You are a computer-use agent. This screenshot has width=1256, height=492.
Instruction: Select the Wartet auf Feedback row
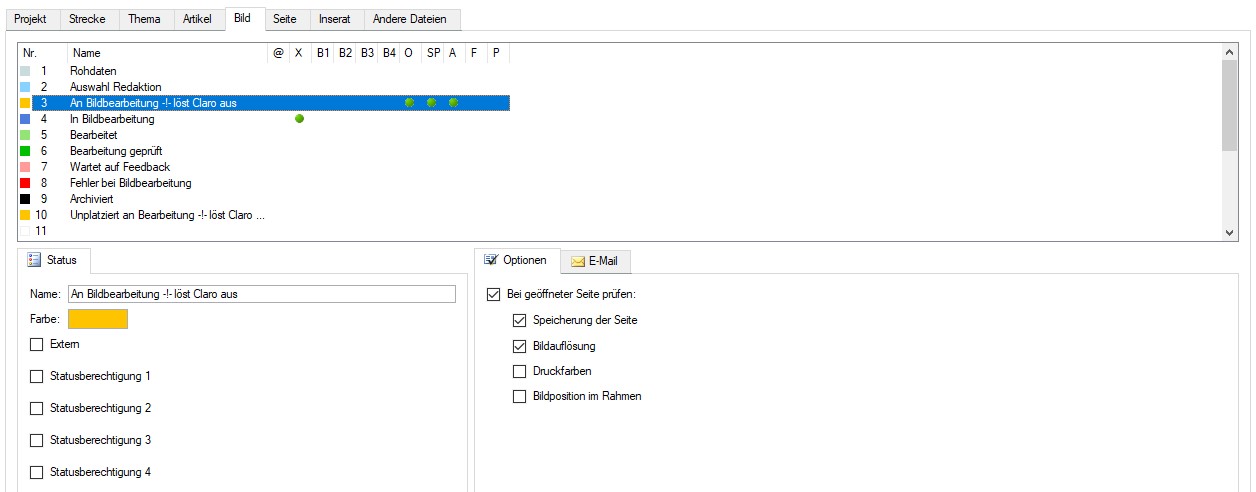point(119,167)
